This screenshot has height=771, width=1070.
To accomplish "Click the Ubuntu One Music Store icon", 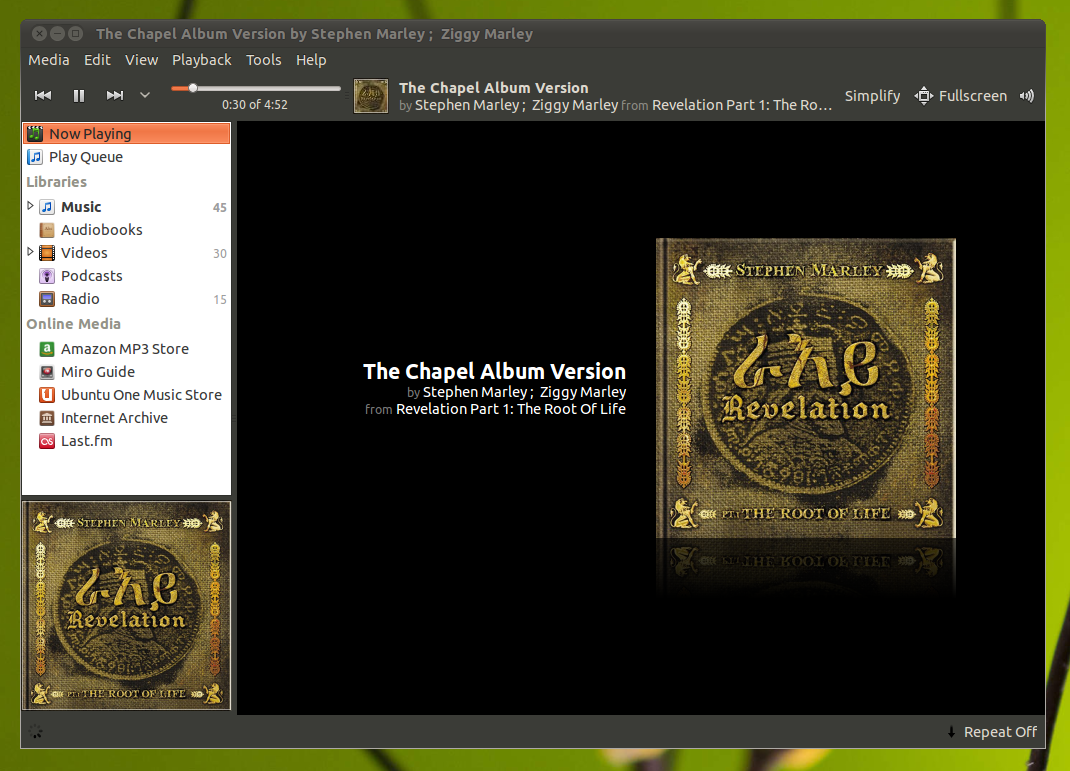I will pos(47,395).
